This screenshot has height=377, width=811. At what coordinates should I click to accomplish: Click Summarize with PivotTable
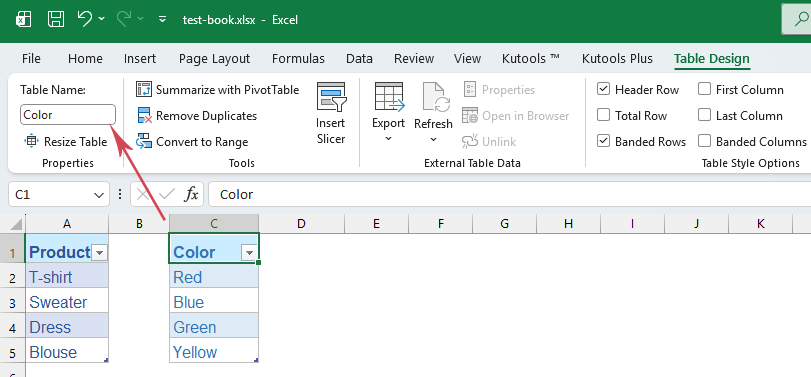coord(218,89)
